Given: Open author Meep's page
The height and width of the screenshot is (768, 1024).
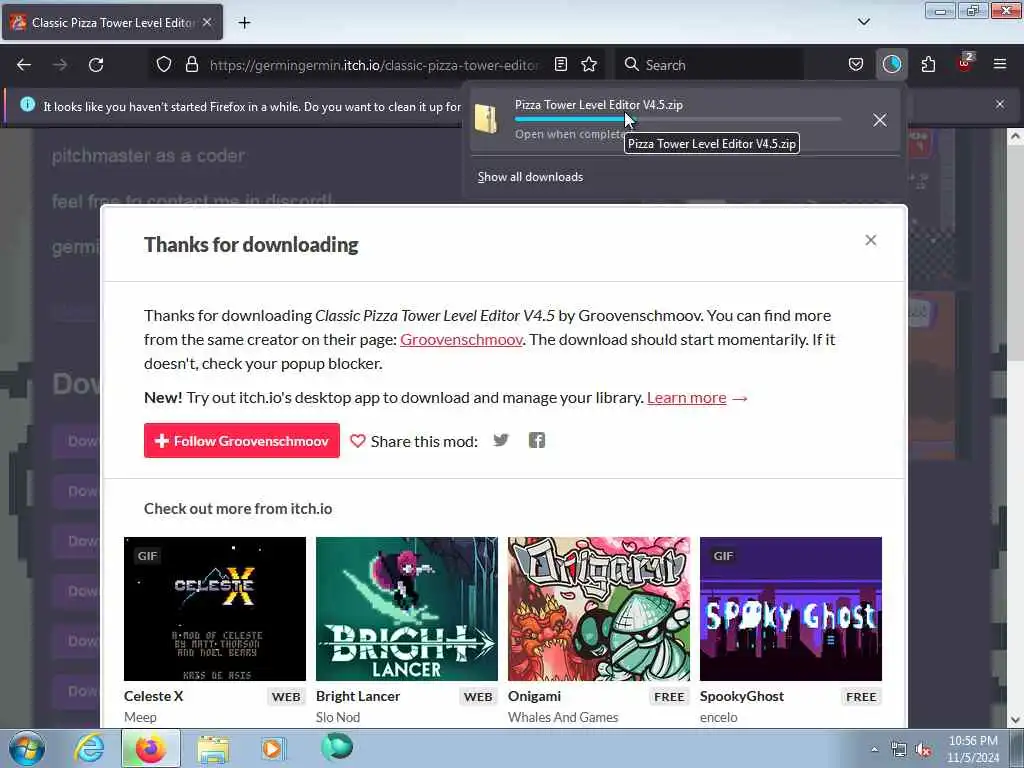Looking at the screenshot, I should click(x=140, y=717).
